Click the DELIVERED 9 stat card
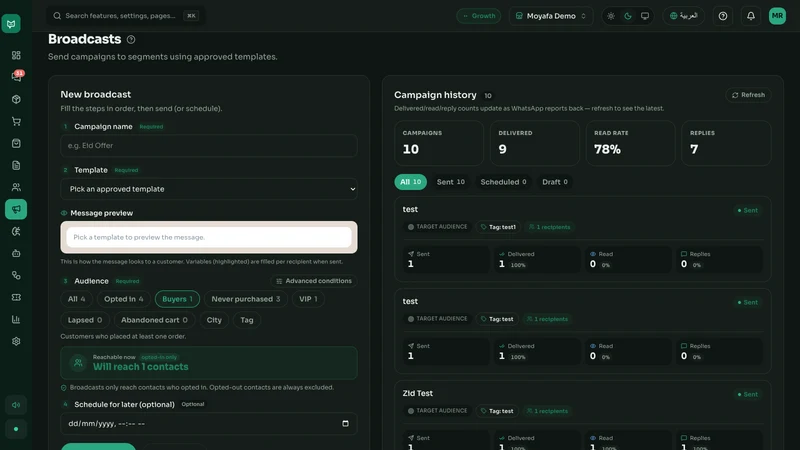This screenshot has width=800, height=450. pos(535,143)
